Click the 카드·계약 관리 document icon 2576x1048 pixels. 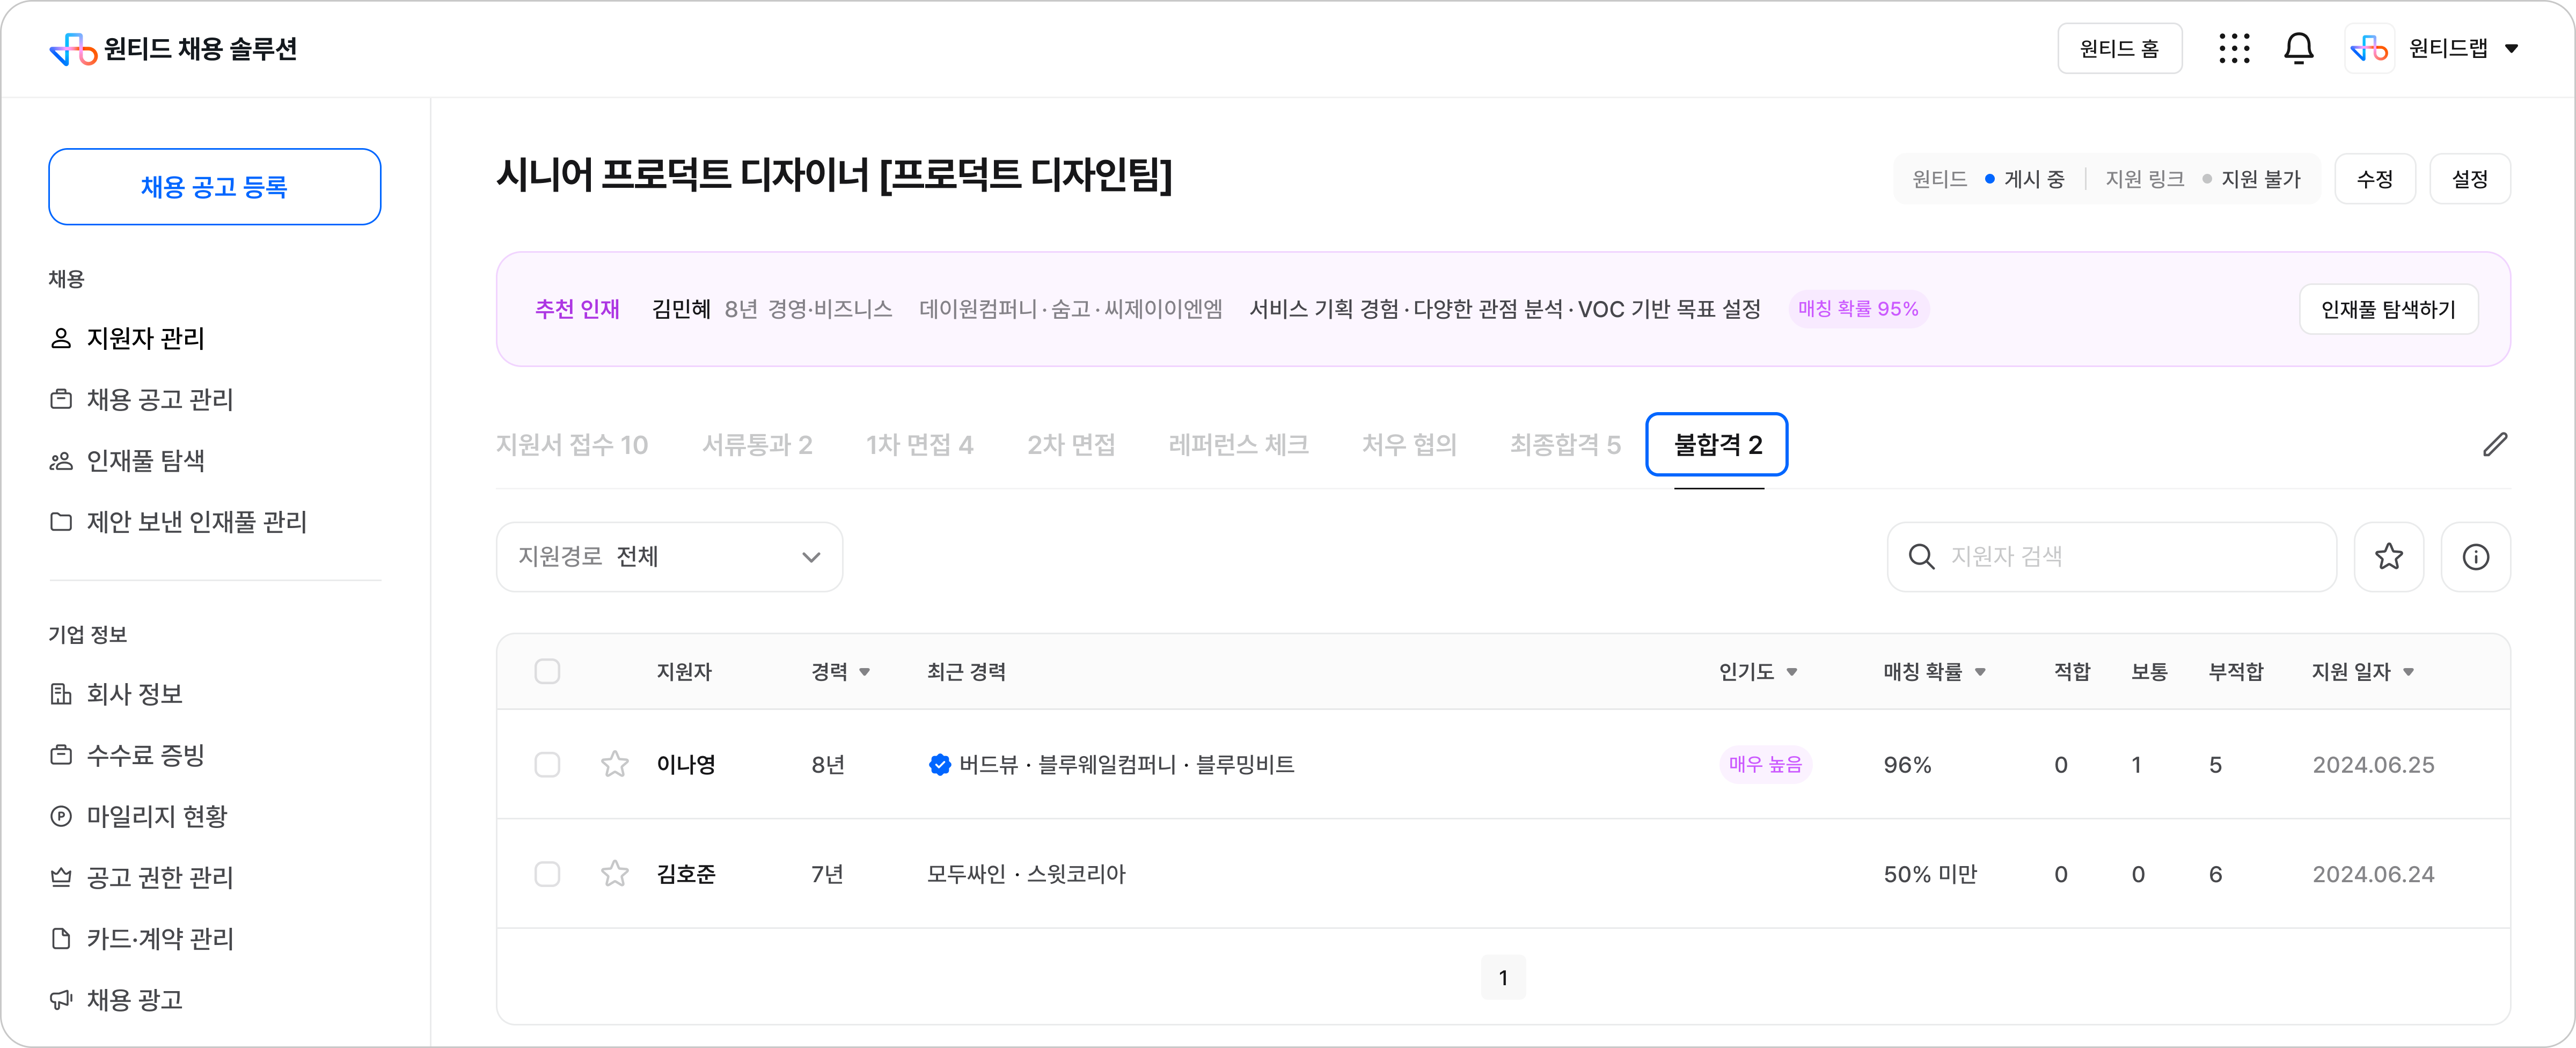(x=61, y=938)
